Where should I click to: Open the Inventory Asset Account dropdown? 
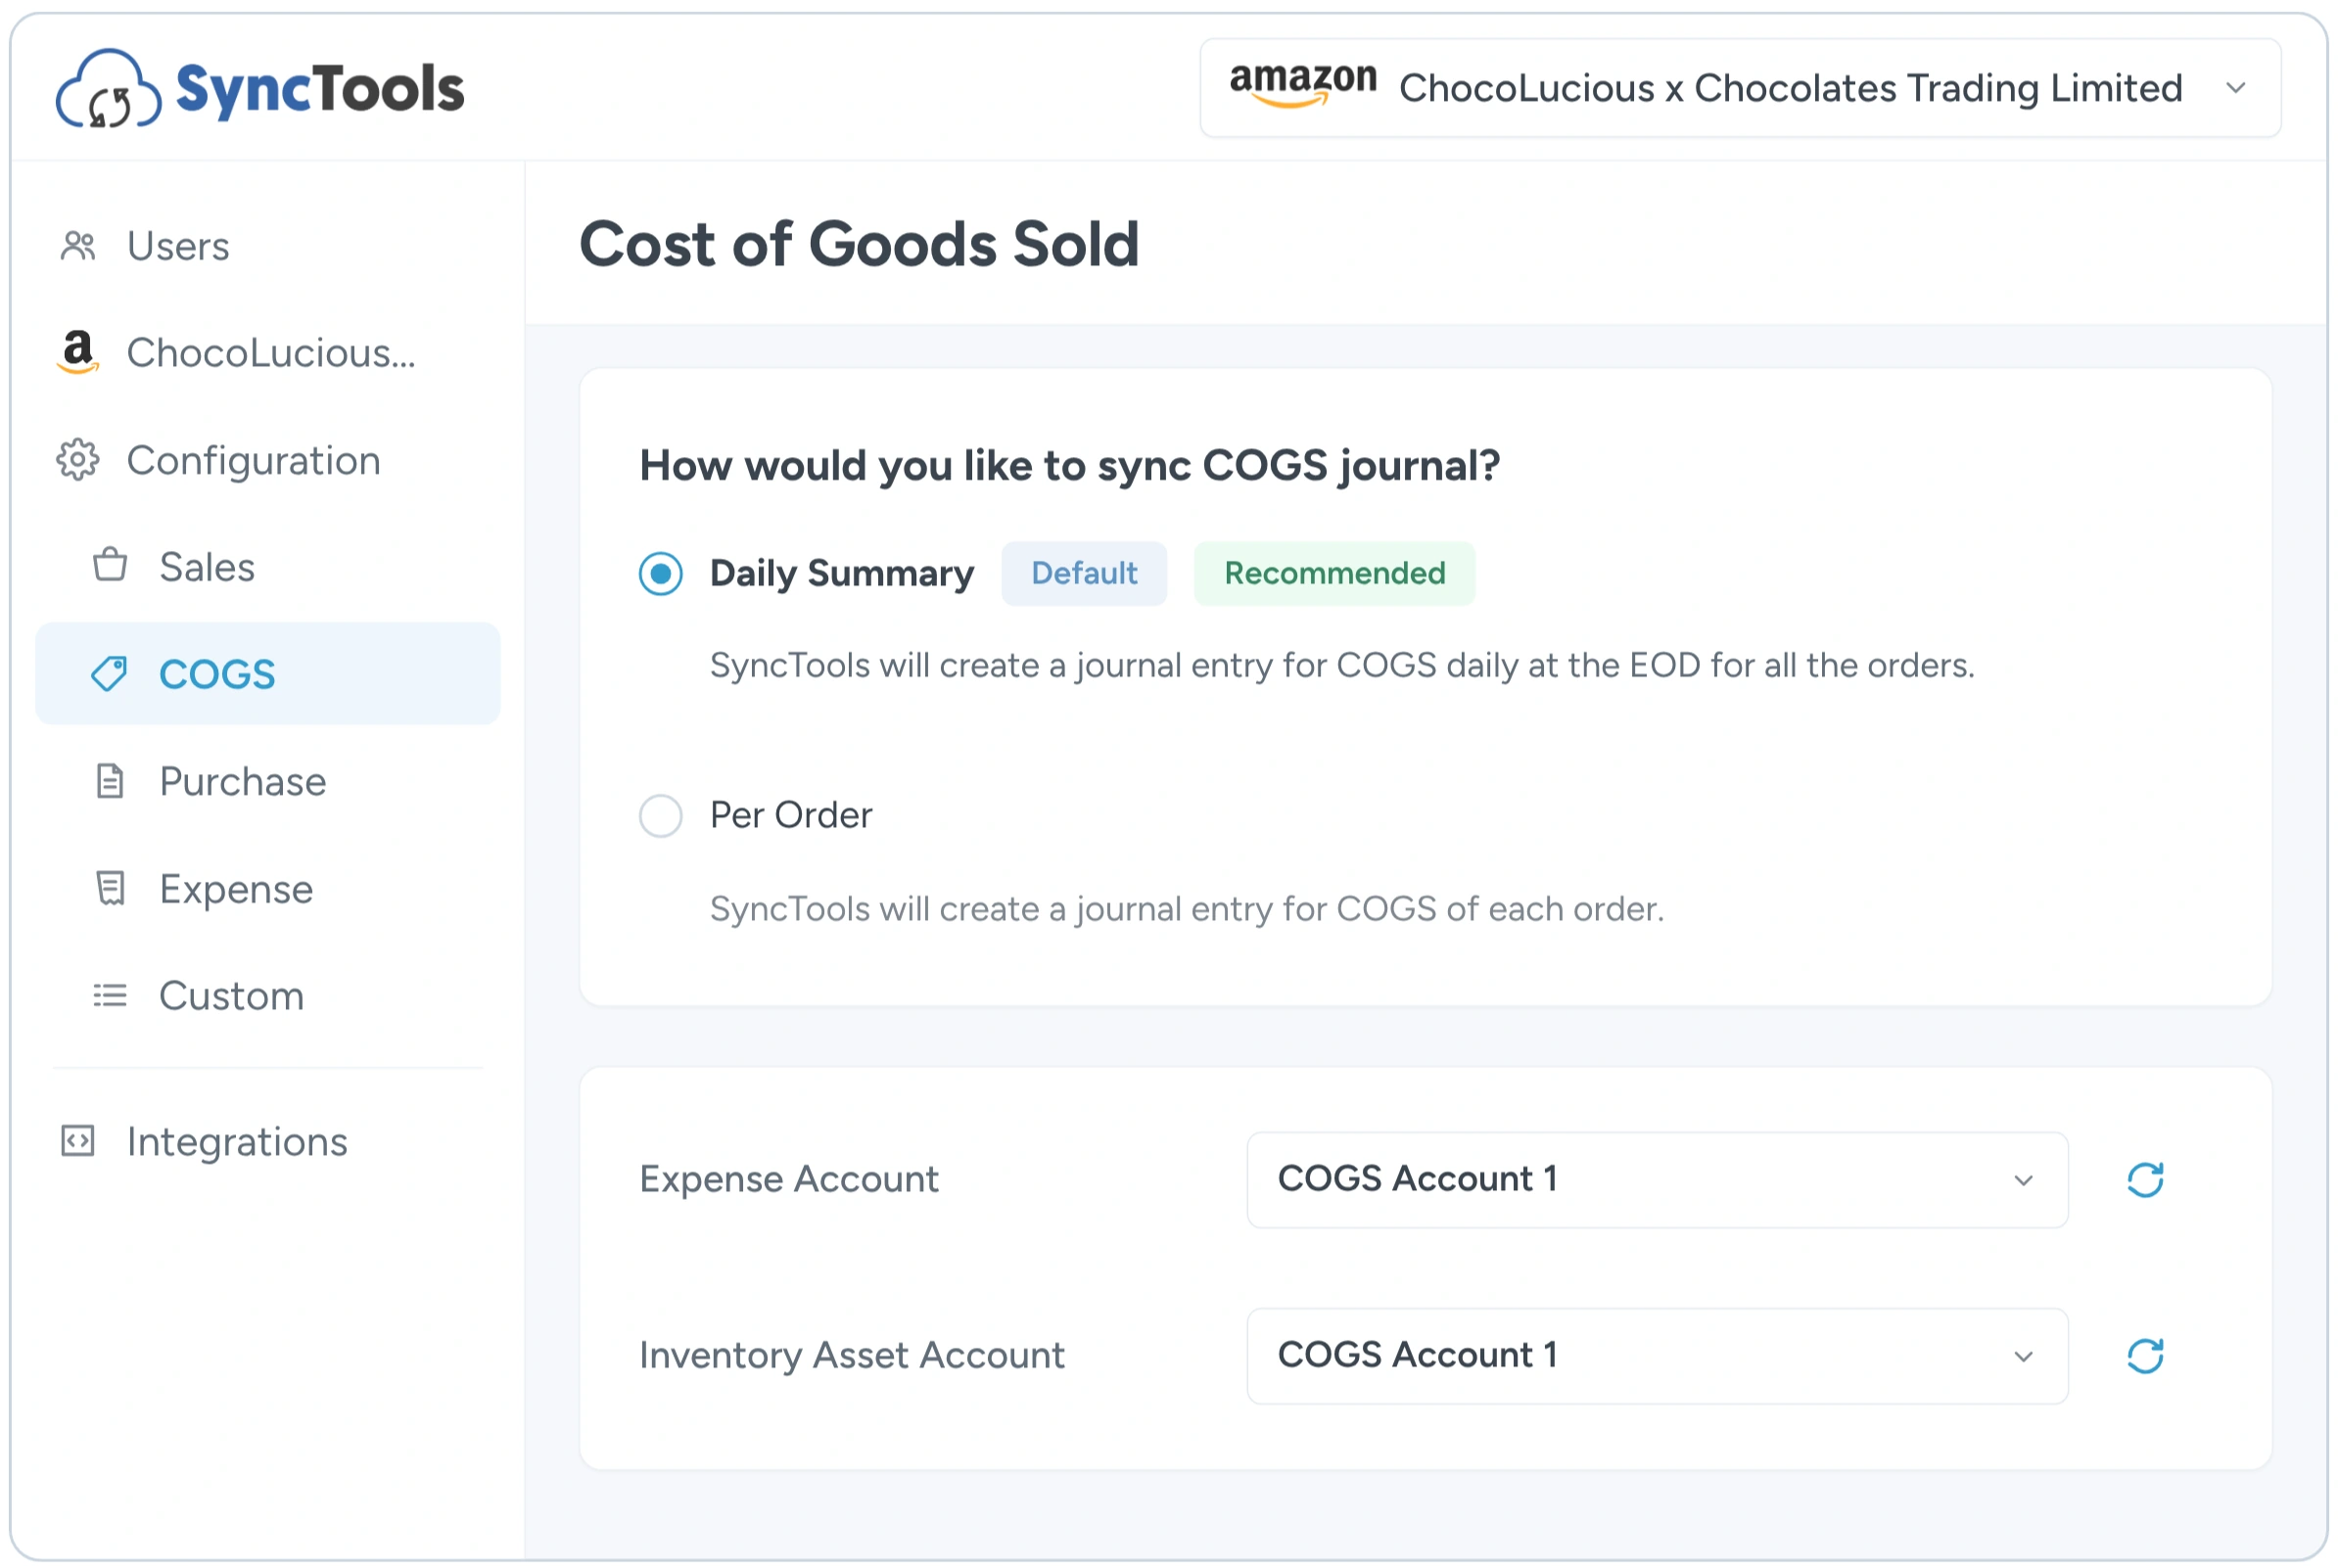click(1657, 1357)
